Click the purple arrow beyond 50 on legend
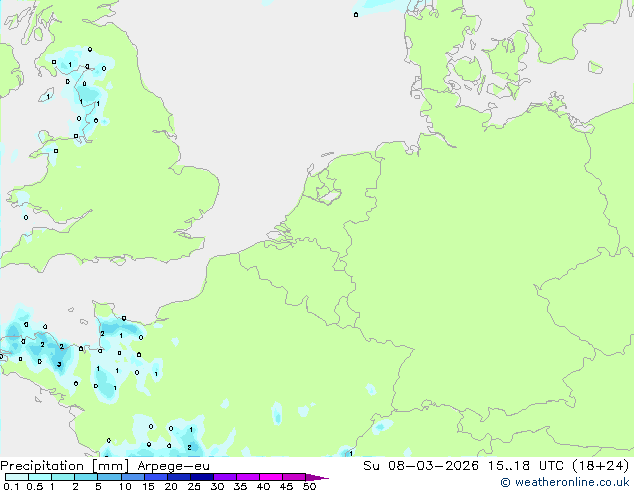 click(x=317, y=477)
